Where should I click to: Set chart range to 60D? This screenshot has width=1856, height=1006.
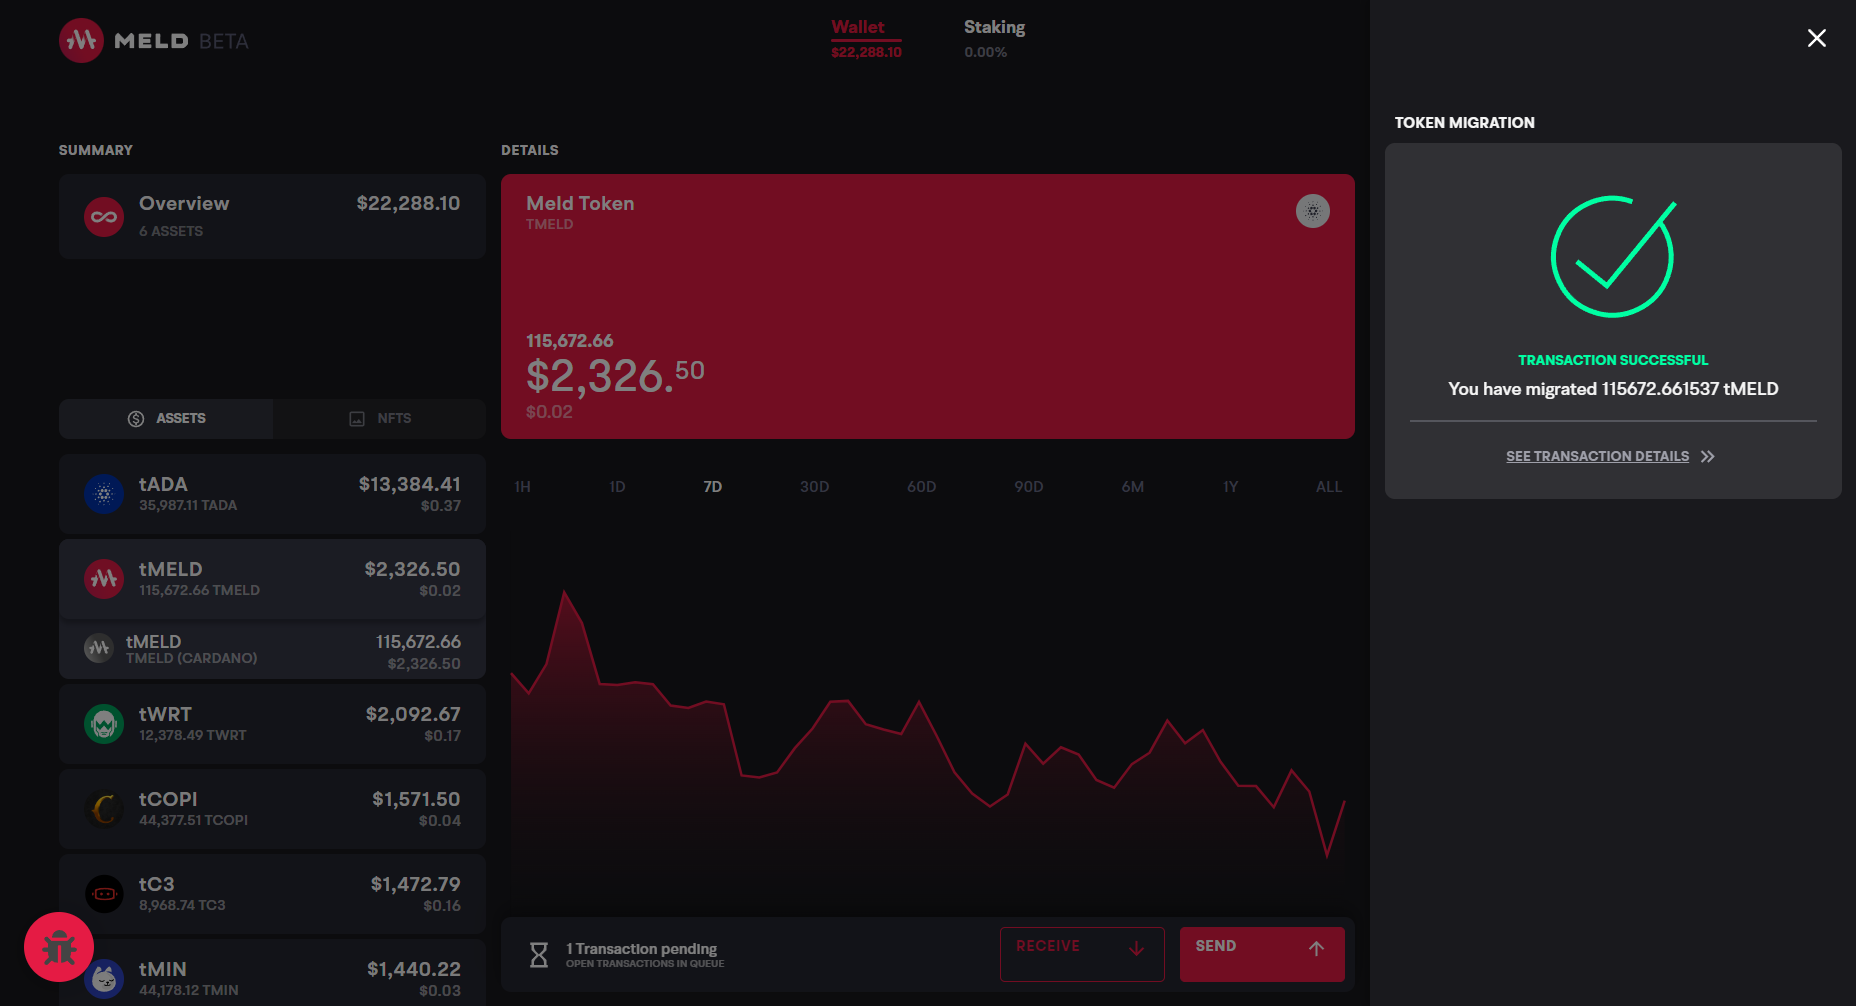click(921, 487)
